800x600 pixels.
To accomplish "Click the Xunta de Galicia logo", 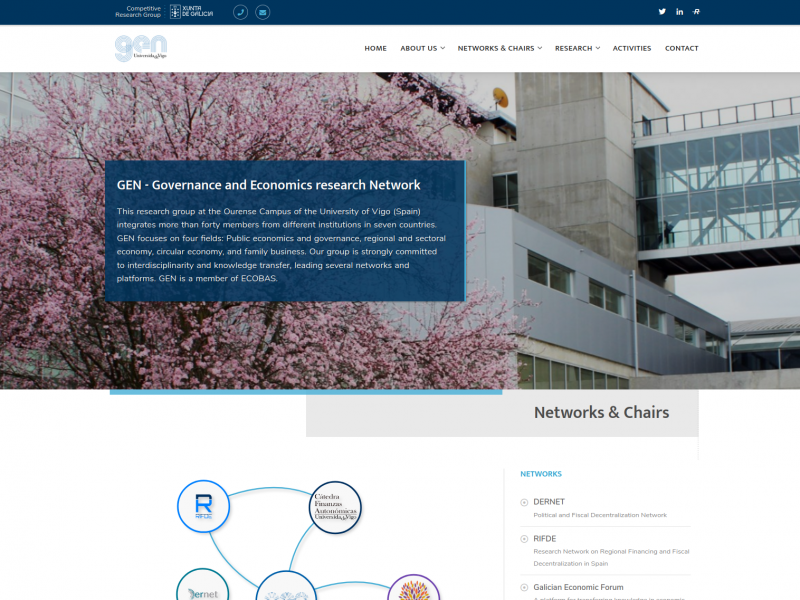I will [x=191, y=12].
